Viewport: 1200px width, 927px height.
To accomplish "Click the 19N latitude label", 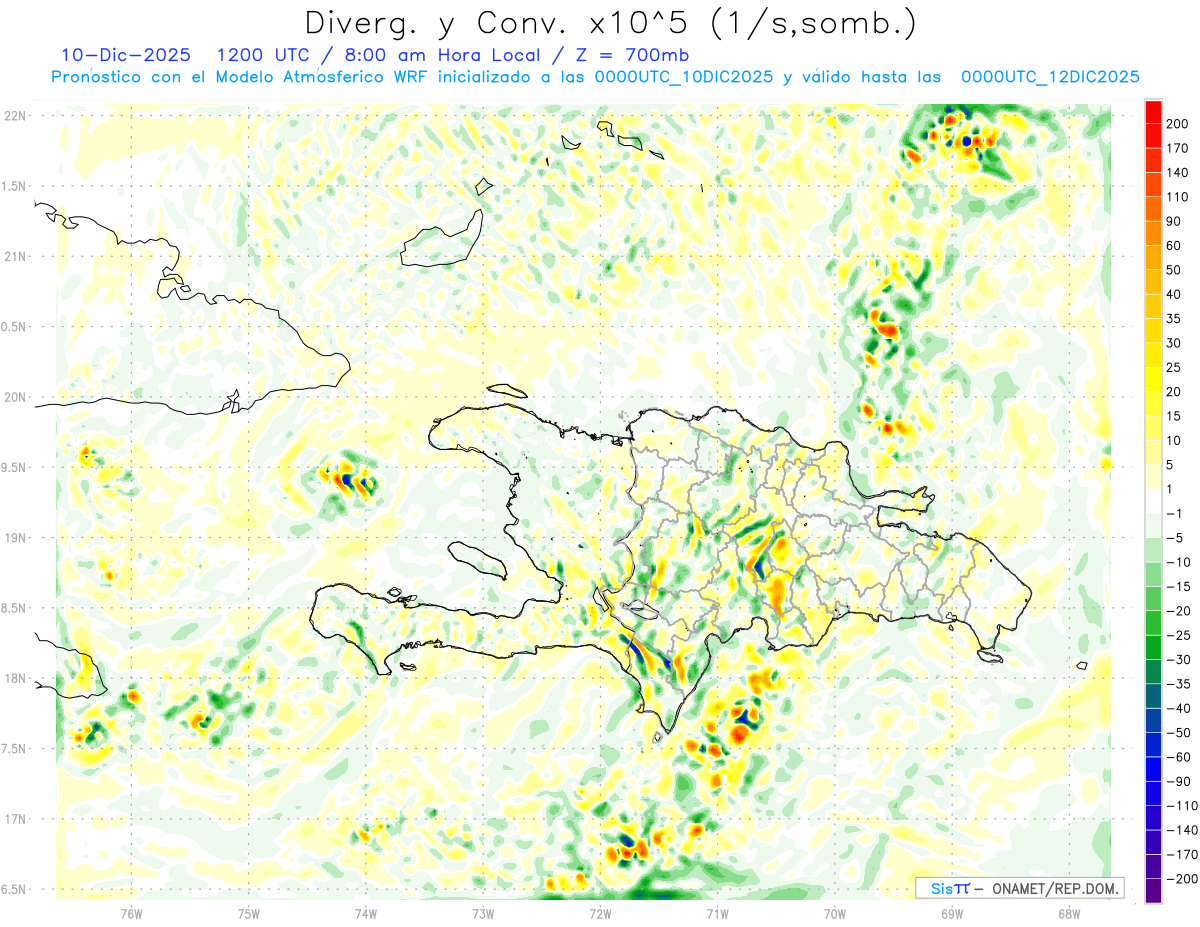I will pyautogui.click(x=15, y=538).
